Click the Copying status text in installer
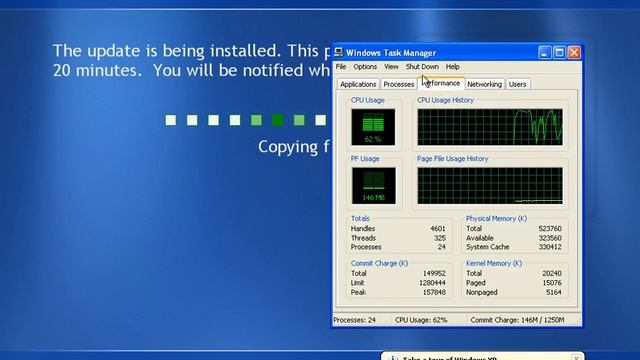The width and height of the screenshot is (640, 360). pyautogui.click(x=294, y=147)
